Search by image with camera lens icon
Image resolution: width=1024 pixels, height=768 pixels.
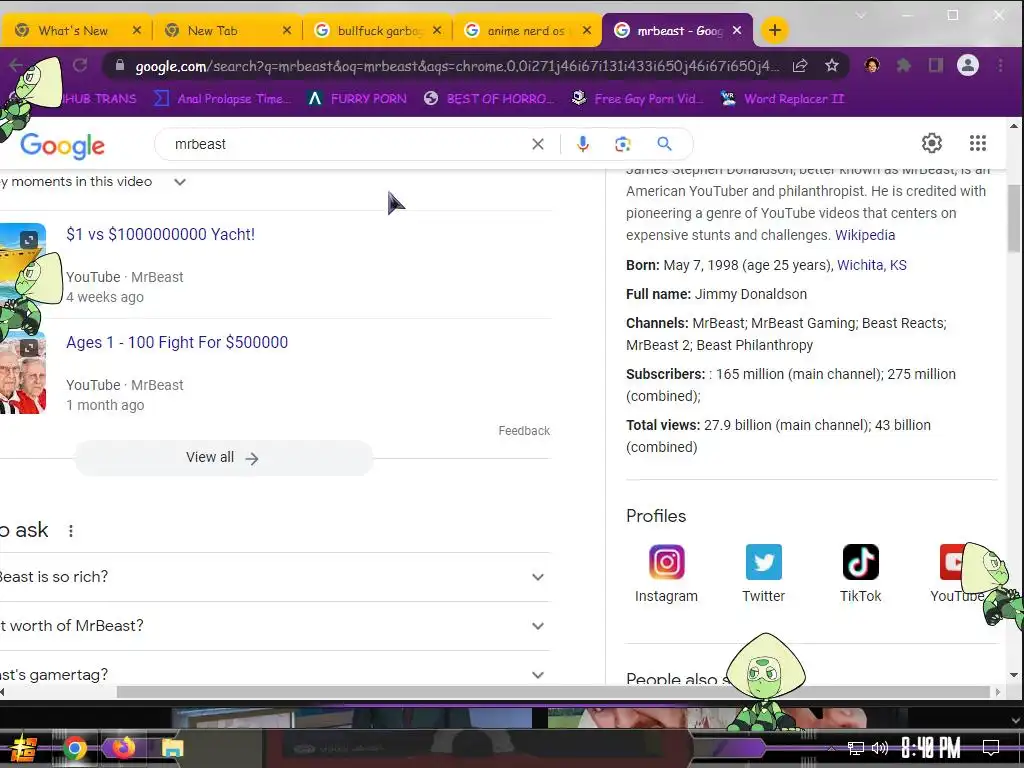point(622,144)
